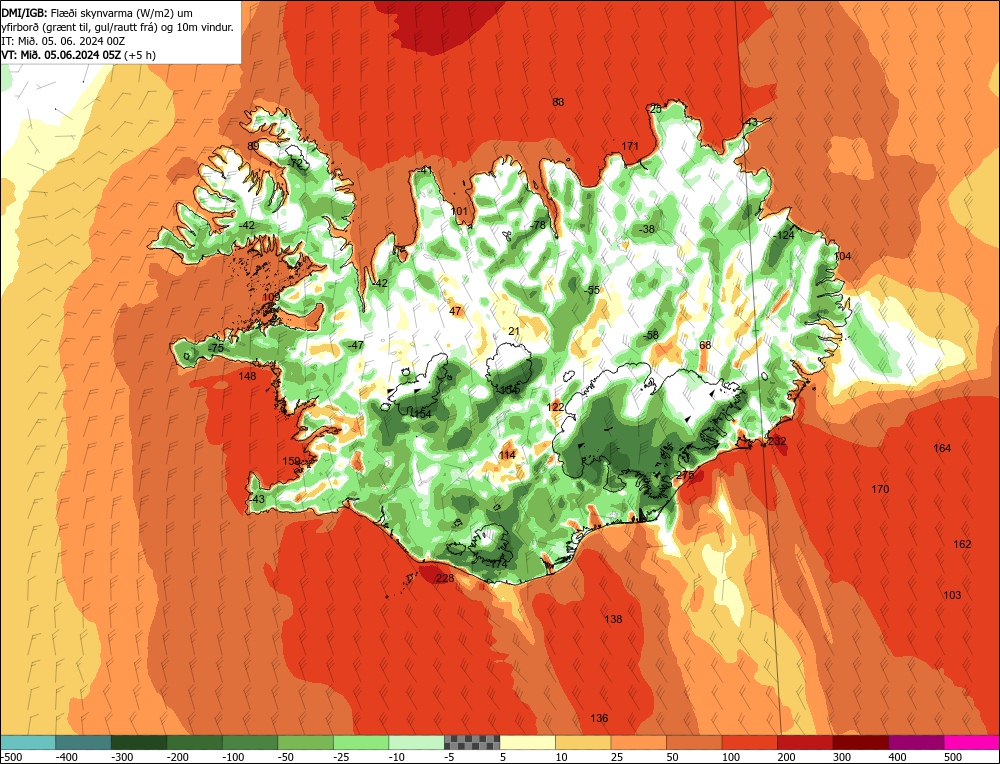Click the value -58 on the map
The image size is (1000, 764).
coord(651,335)
